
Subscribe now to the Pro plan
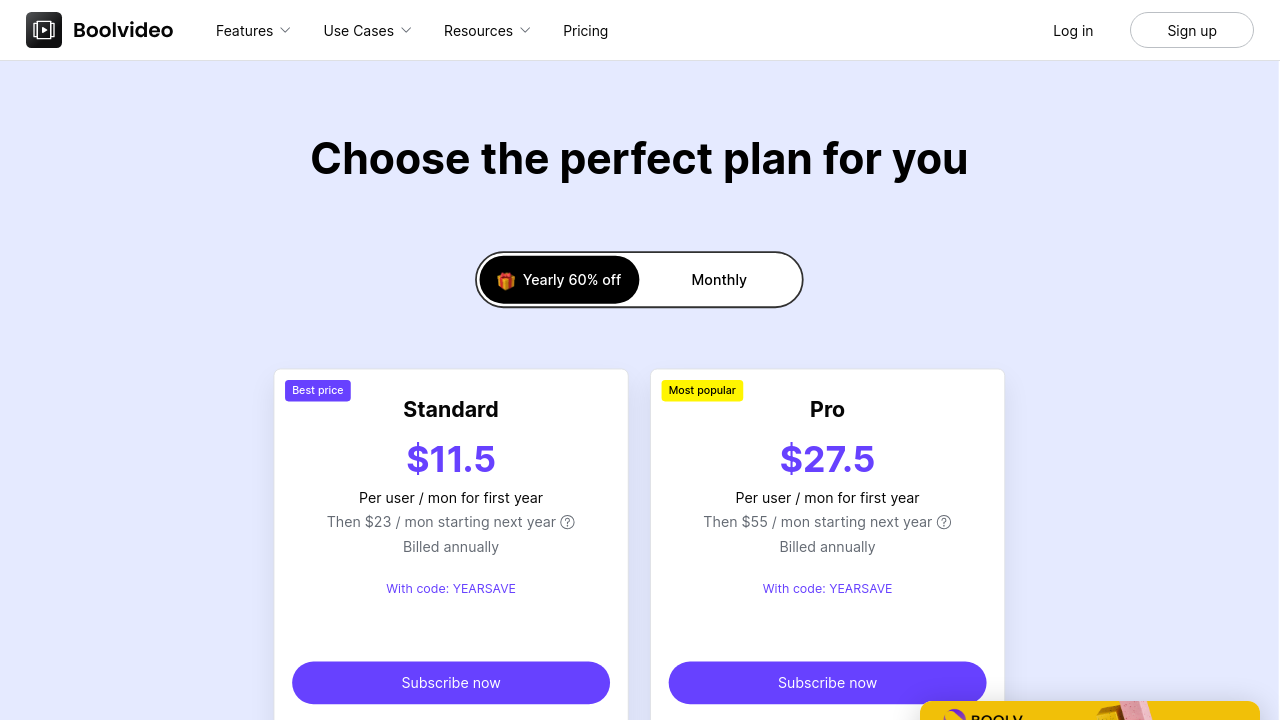pyautogui.click(x=827, y=683)
